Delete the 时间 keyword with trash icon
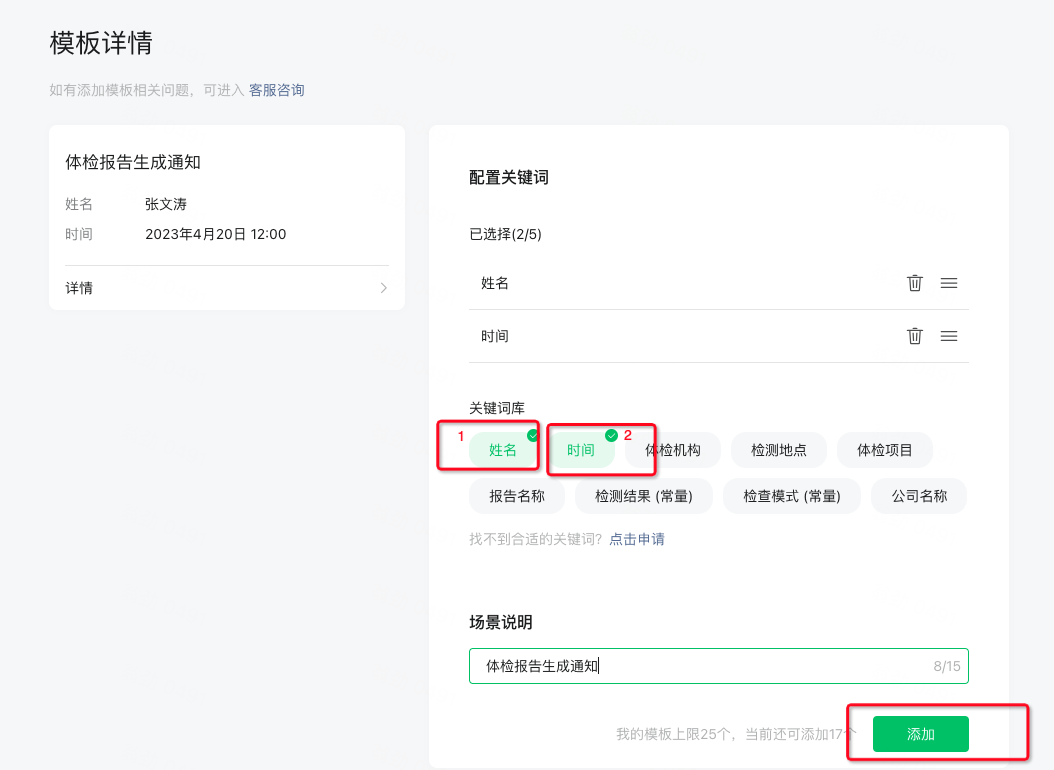This screenshot has width=1054, height=770. (914, 336)
